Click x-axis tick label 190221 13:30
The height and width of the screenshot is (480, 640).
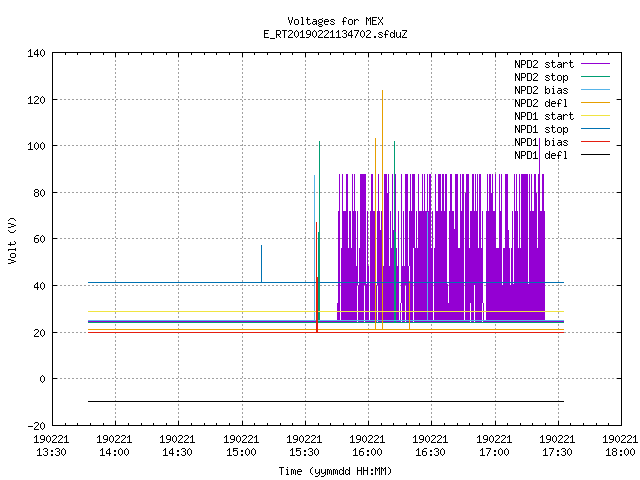pyautogui.click(x=51, y=446)
